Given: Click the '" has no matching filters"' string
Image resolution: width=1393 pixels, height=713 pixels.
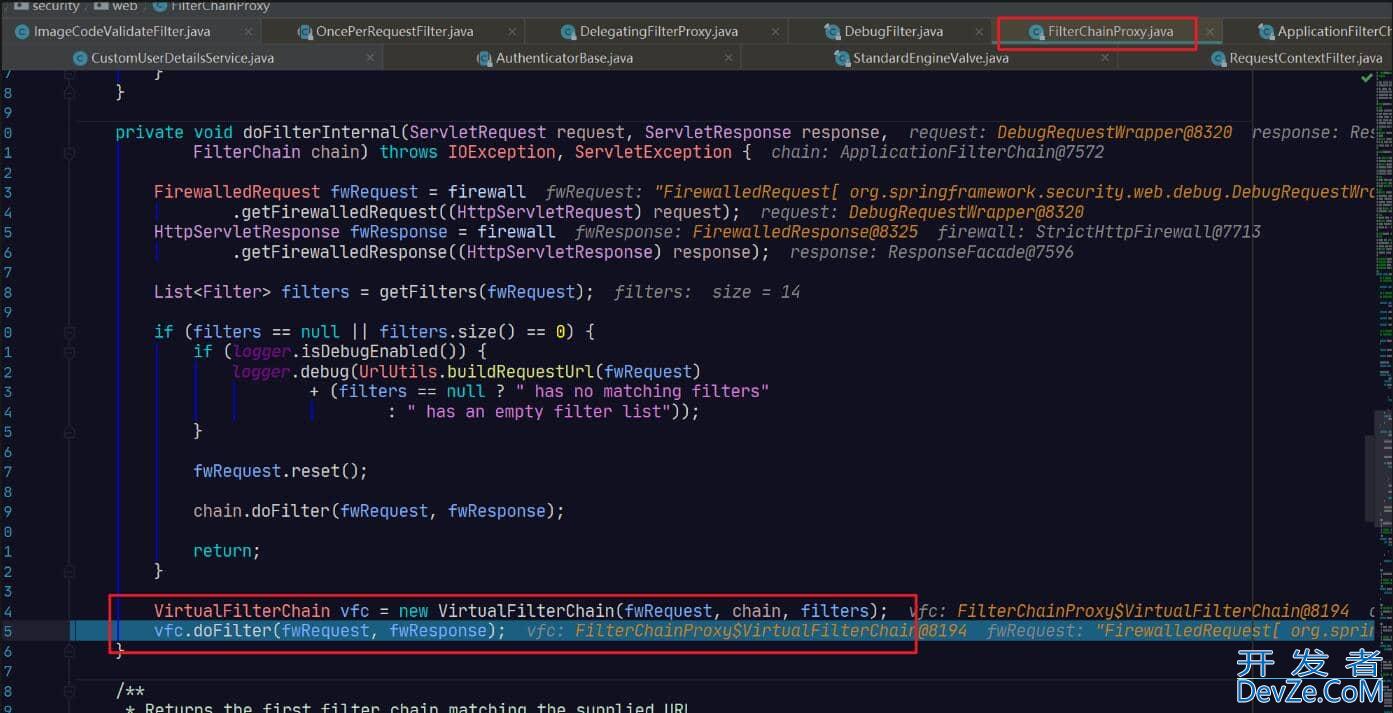Looking at the screenshot, I should pos(642,392).
